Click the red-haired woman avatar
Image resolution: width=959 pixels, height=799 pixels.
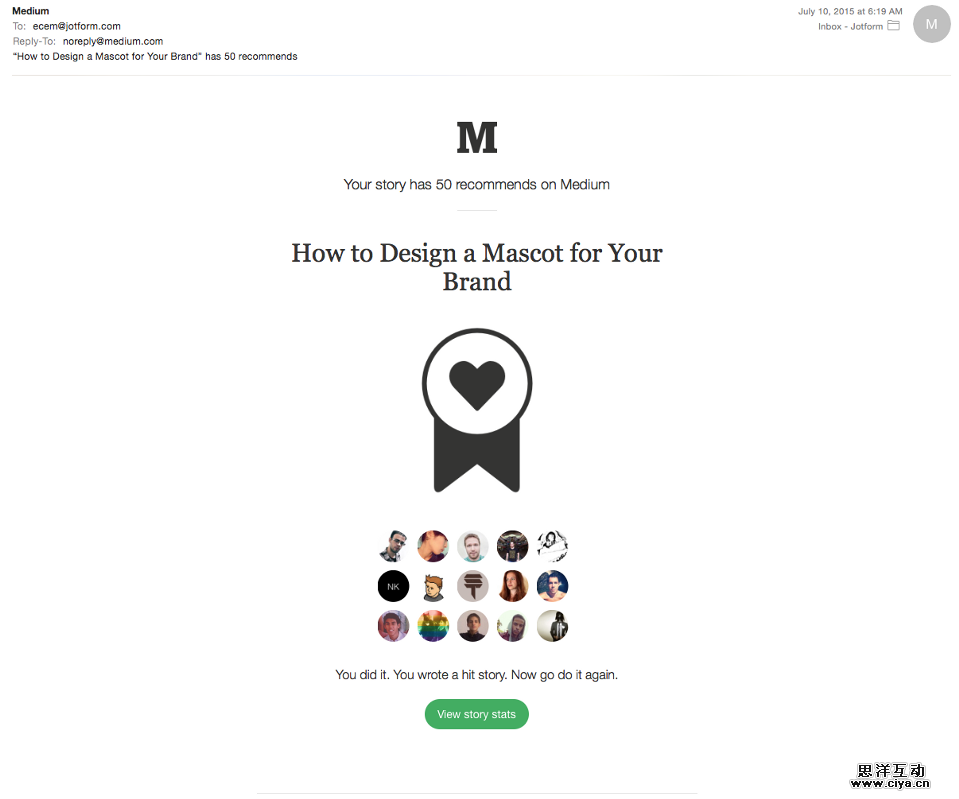[x=513, y=586]
